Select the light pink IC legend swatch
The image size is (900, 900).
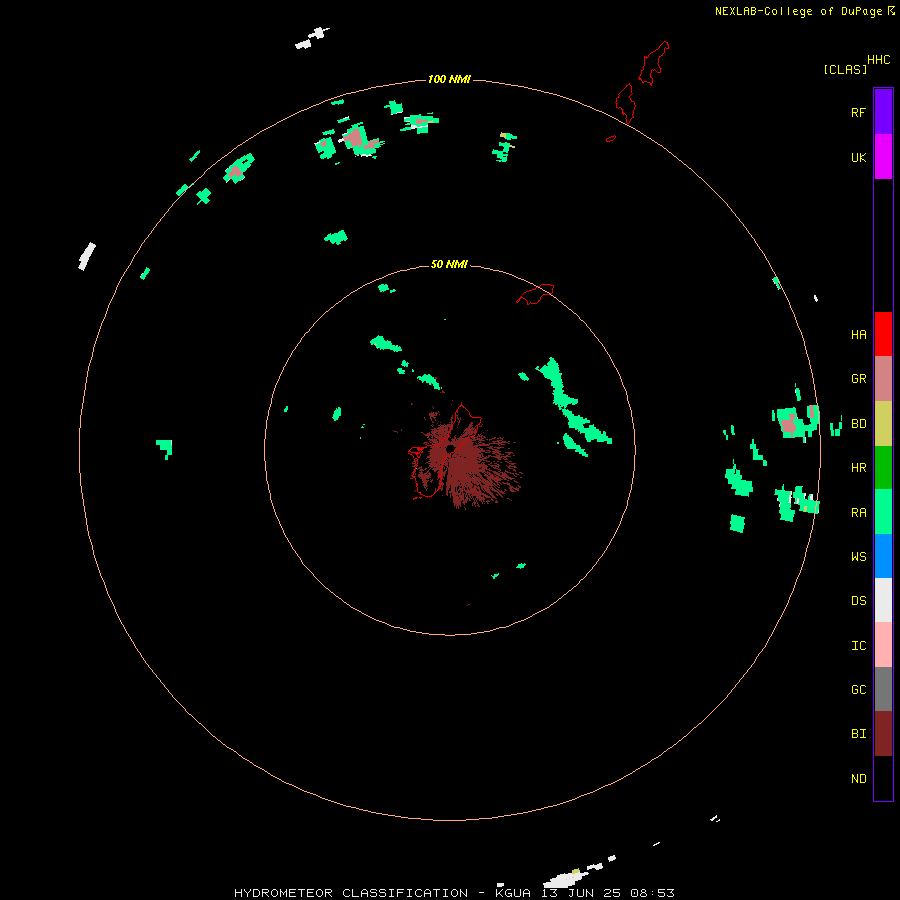tap(883, 645)
